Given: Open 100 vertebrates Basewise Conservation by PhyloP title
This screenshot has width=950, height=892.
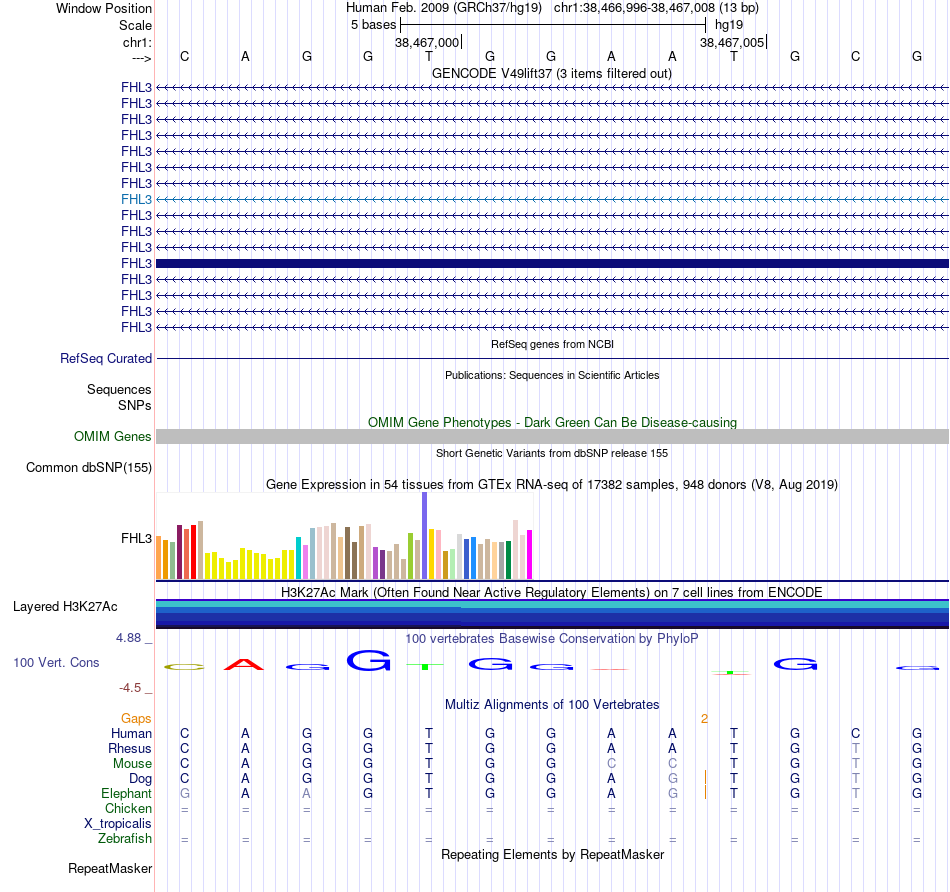Looking at the screenshot, I should 552,638.
